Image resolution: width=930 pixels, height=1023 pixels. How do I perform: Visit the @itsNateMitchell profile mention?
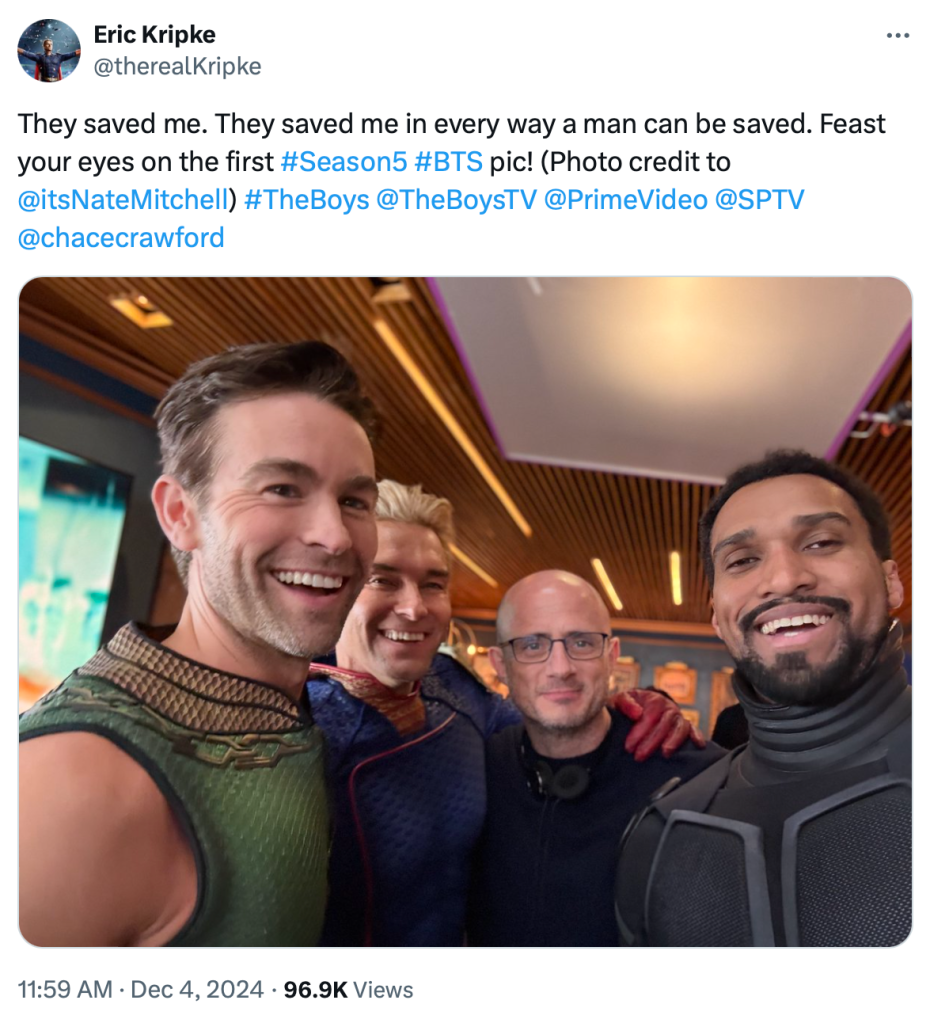(x=123, y=200)
